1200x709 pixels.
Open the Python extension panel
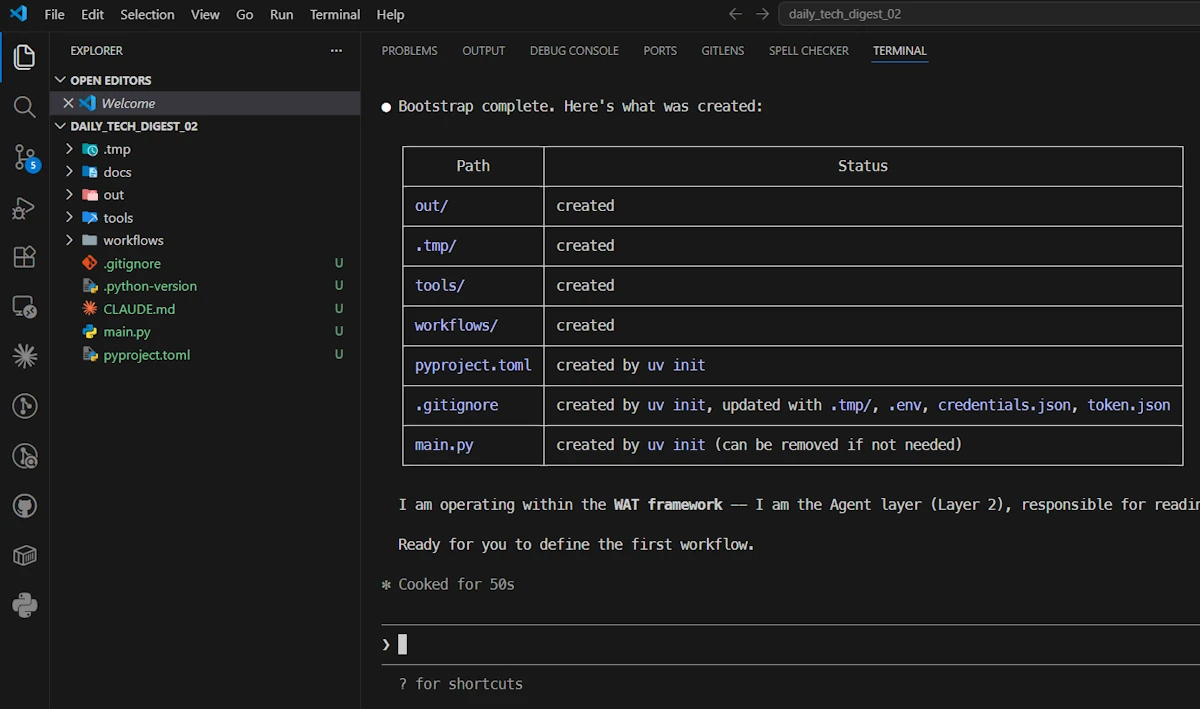click(x=25, y=604)
